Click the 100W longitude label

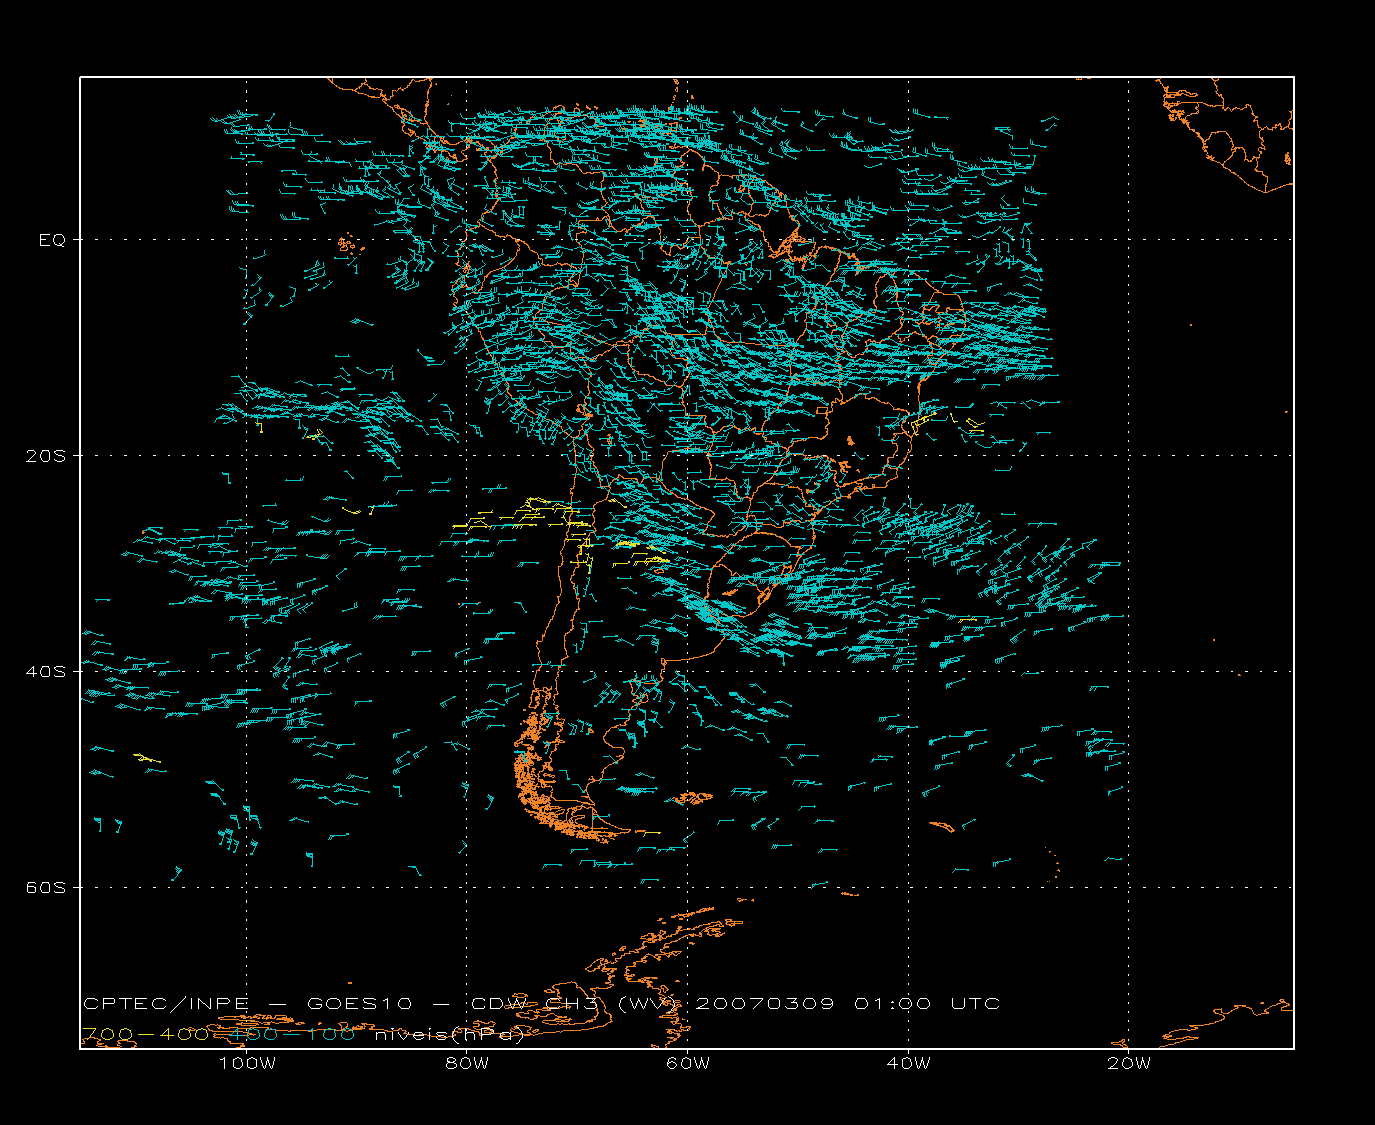pyautogui.click(x=247, y=1063)
